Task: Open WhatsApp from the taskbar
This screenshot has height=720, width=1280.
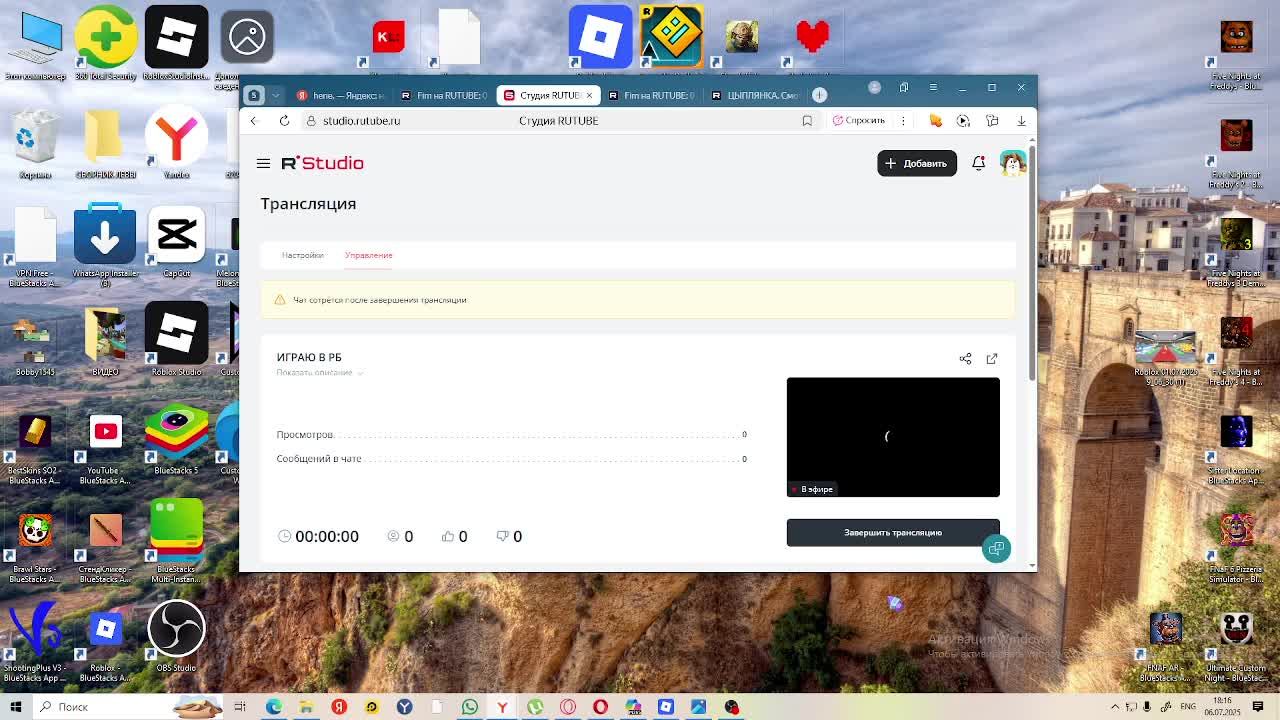Action: click(x=470, y=707)
